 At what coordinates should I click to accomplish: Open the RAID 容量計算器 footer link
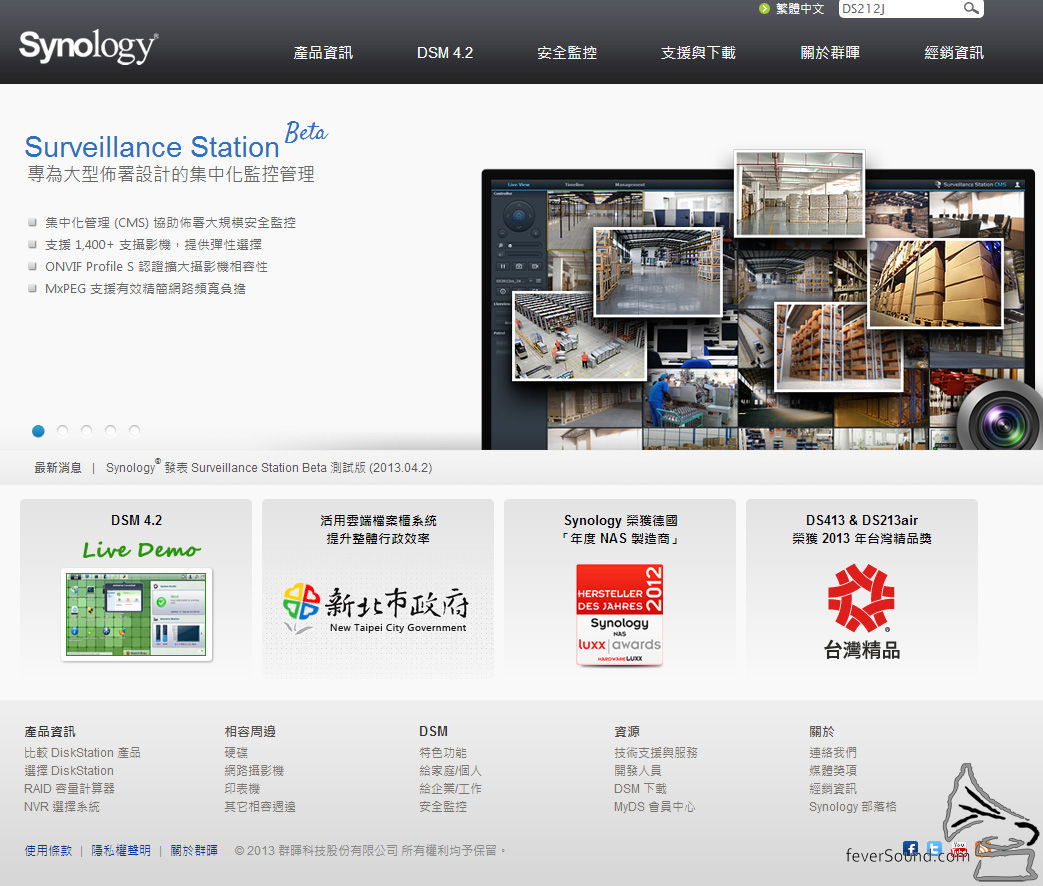(x=70, y=788)
